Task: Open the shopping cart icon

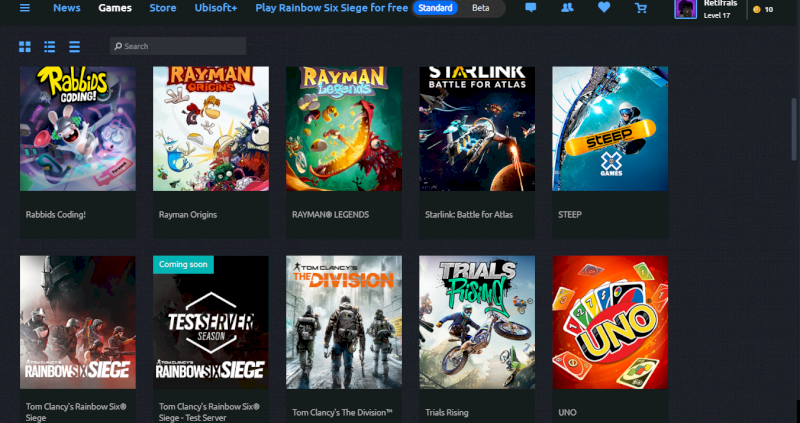Action: [x=641, y=8]
